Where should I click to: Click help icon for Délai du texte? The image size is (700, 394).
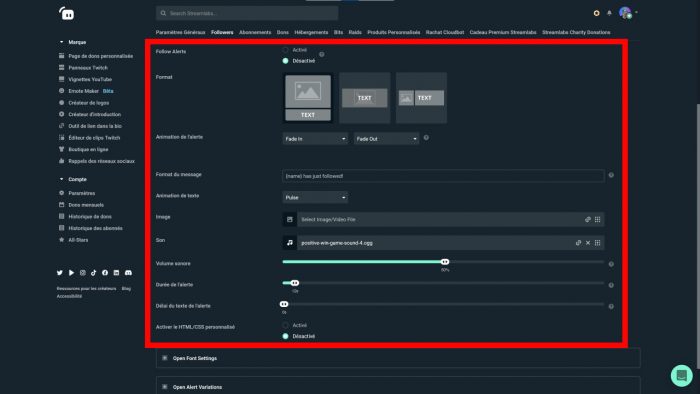pyautogui.click(x=611, y=307)
